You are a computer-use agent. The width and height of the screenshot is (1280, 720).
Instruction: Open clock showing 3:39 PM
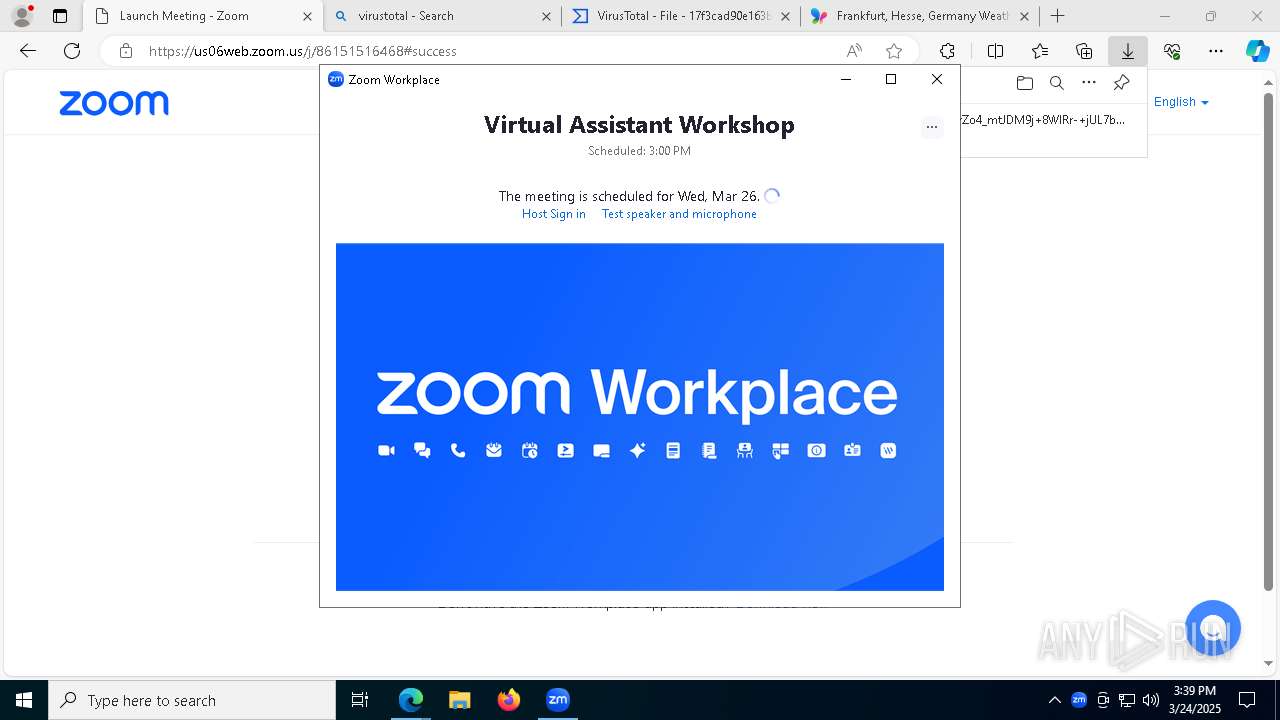1194,700
